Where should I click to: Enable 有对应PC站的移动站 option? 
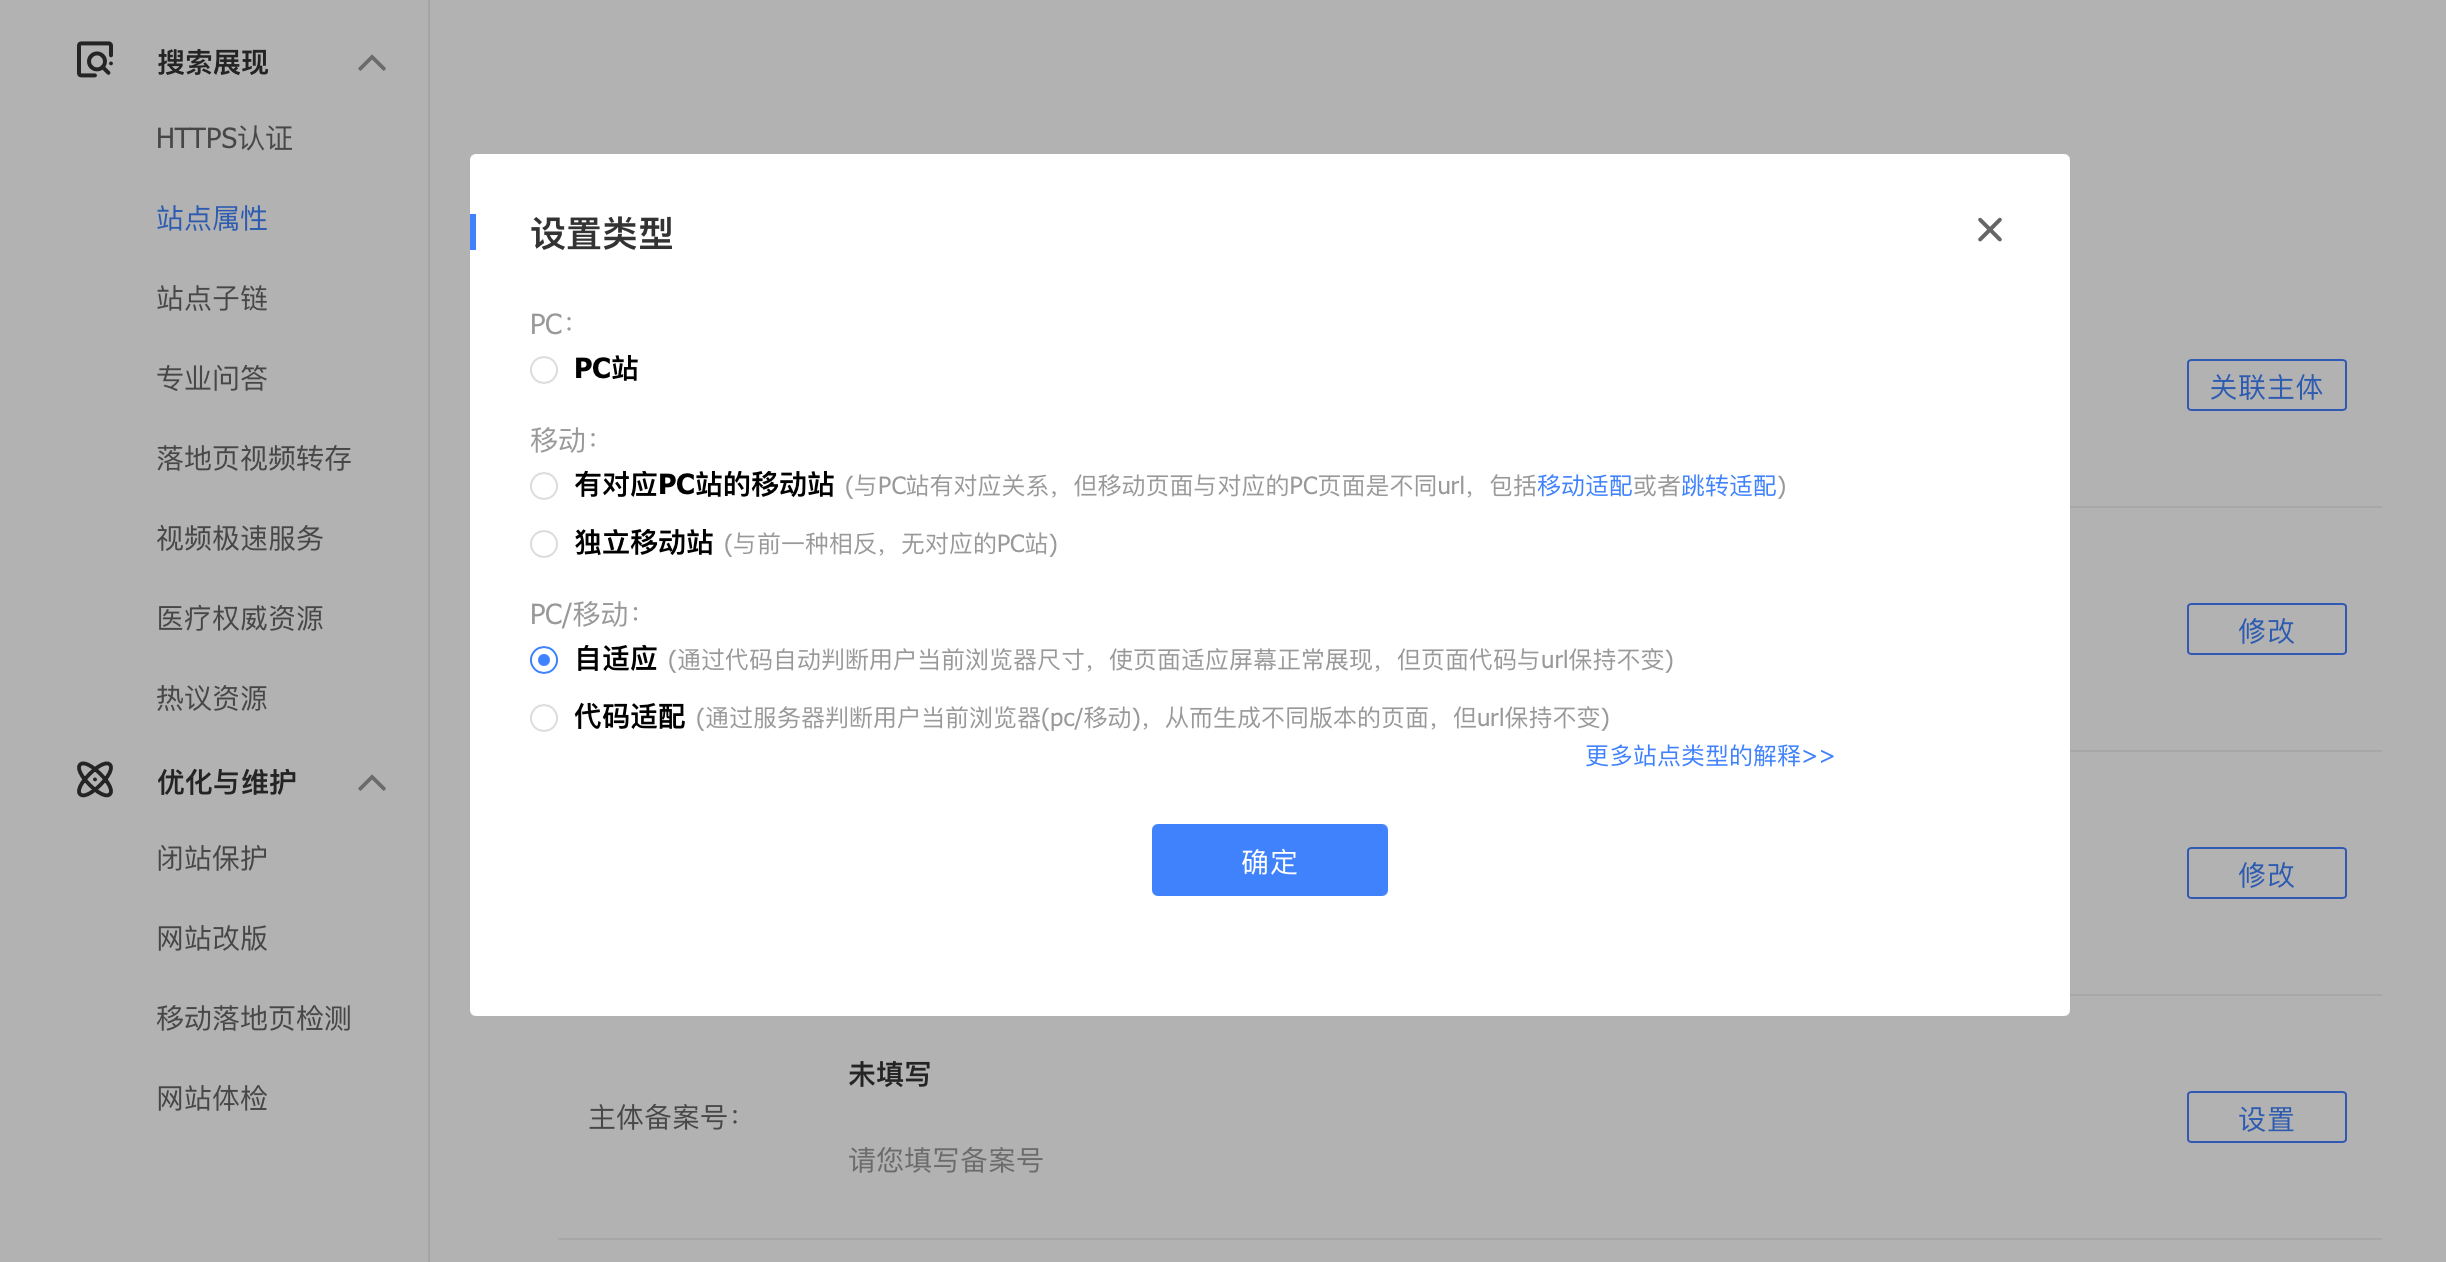coord(544,485)
